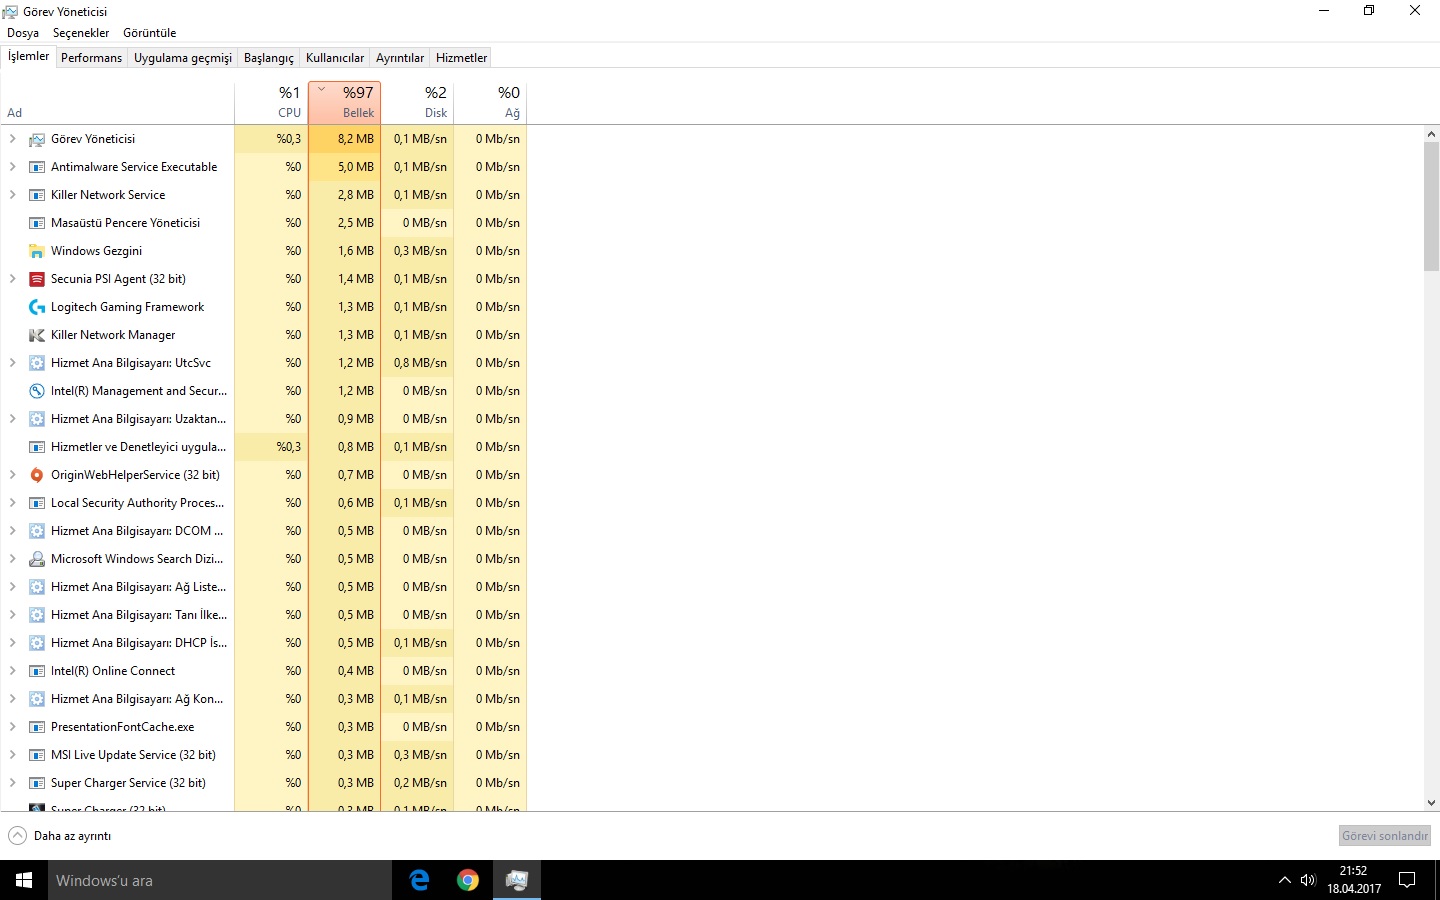Select the 0,8 MB/sn disk cell
Image resolution: width=1440 pixels, height=900 pixels.
[x=418, y=363]
